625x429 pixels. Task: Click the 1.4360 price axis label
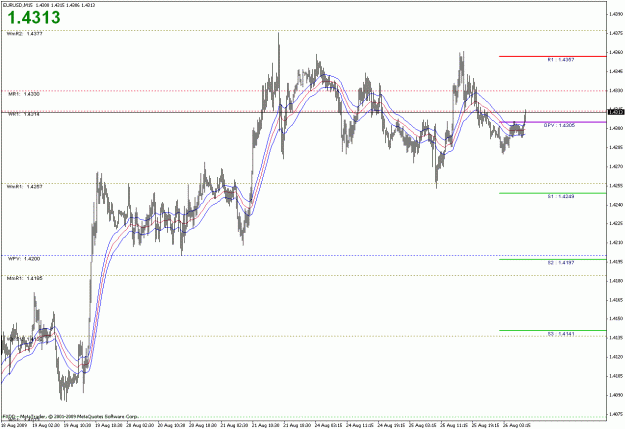[616, 52]
